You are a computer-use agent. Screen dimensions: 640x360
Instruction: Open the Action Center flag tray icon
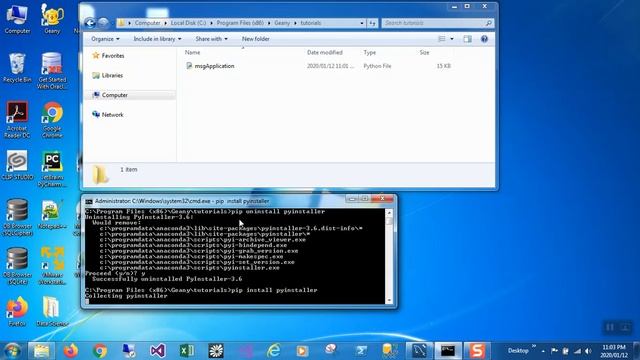[554, 351]
